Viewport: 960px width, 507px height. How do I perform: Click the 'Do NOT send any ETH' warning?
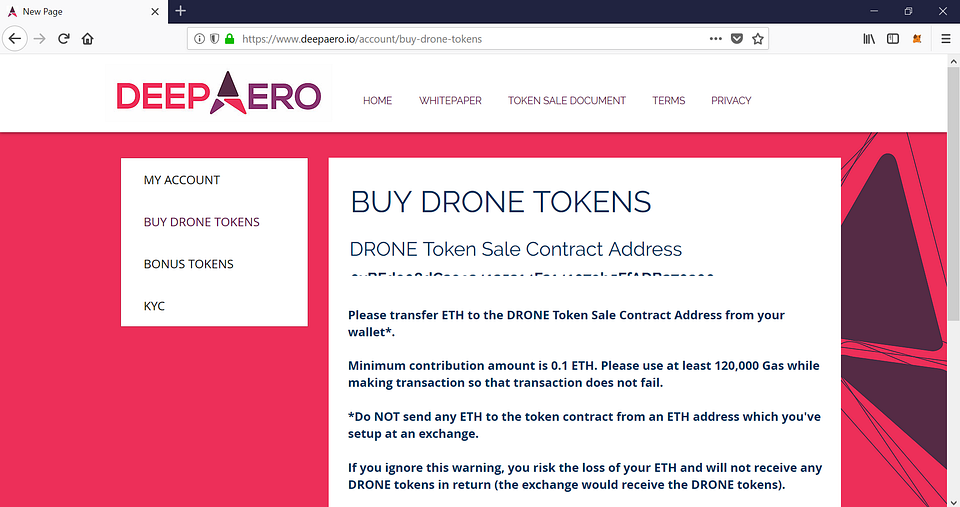(x=584, y=425)
